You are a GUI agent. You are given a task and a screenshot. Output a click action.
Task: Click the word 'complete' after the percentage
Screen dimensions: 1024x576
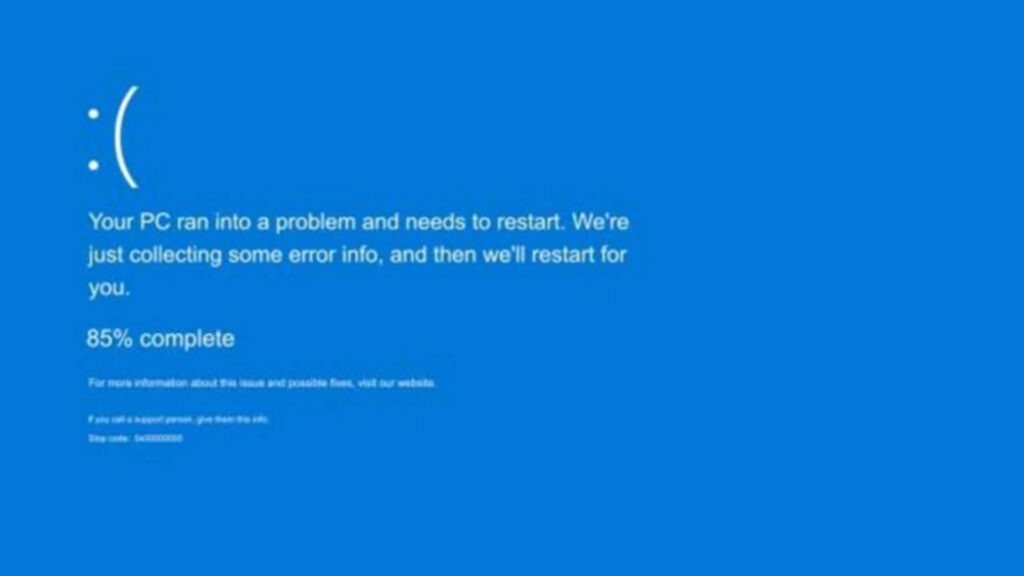(x=187, y=340)
